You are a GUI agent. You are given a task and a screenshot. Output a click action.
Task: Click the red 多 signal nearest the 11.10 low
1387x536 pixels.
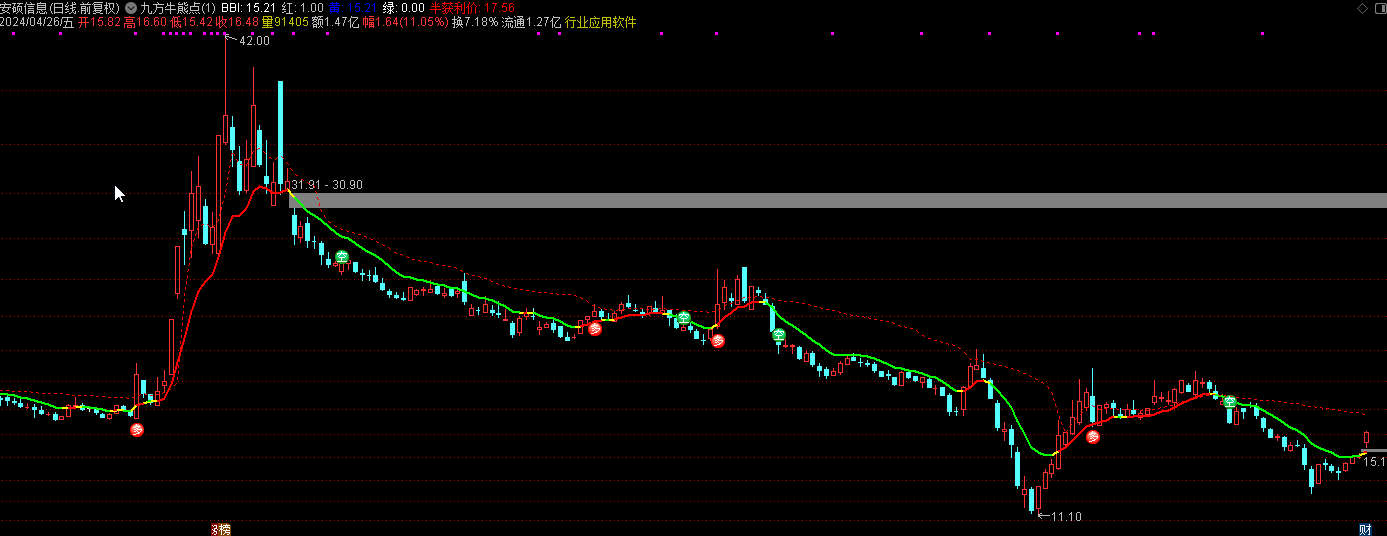click(1093, 436)
